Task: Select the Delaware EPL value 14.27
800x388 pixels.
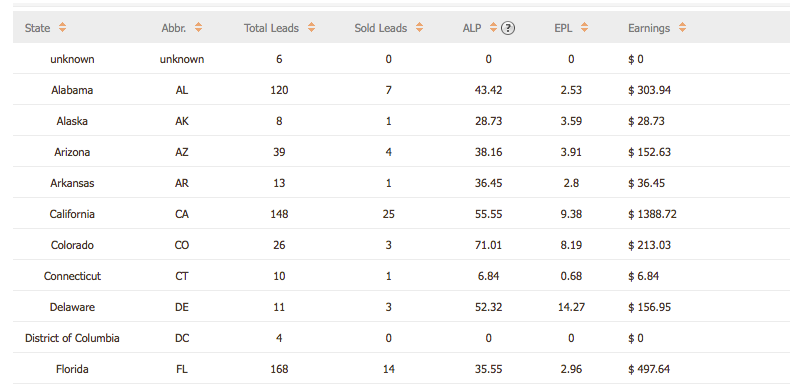Action: coord(571,307)
